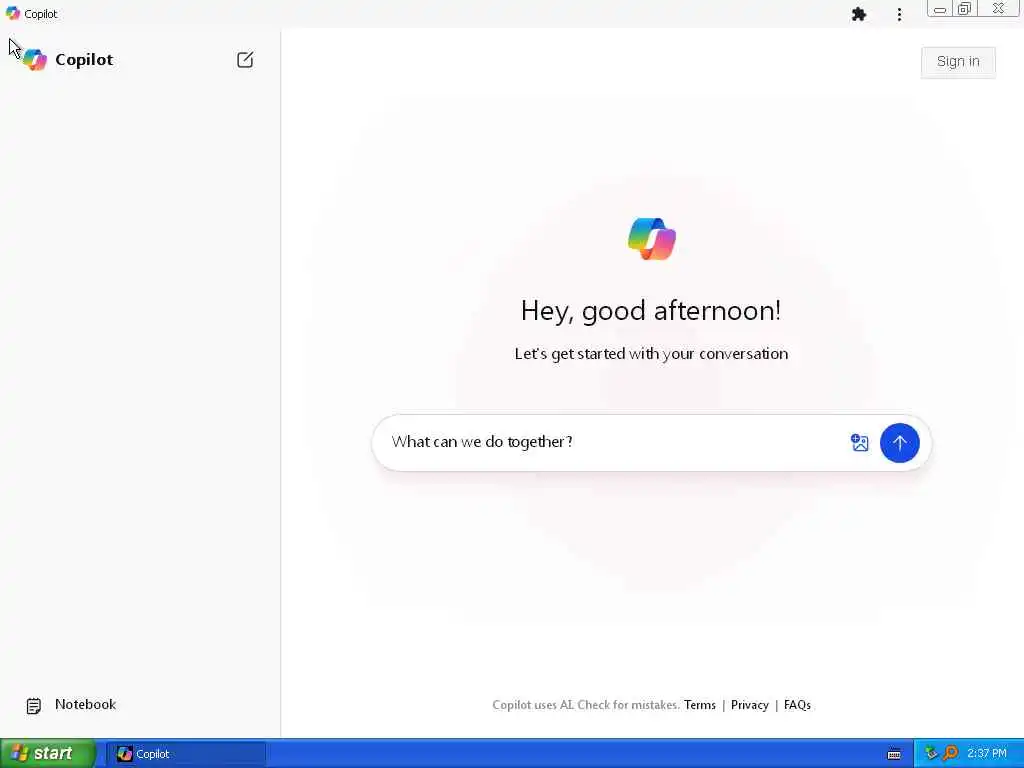
Task: Click the large Copilot logo above greeting
Action: point(652,239)
